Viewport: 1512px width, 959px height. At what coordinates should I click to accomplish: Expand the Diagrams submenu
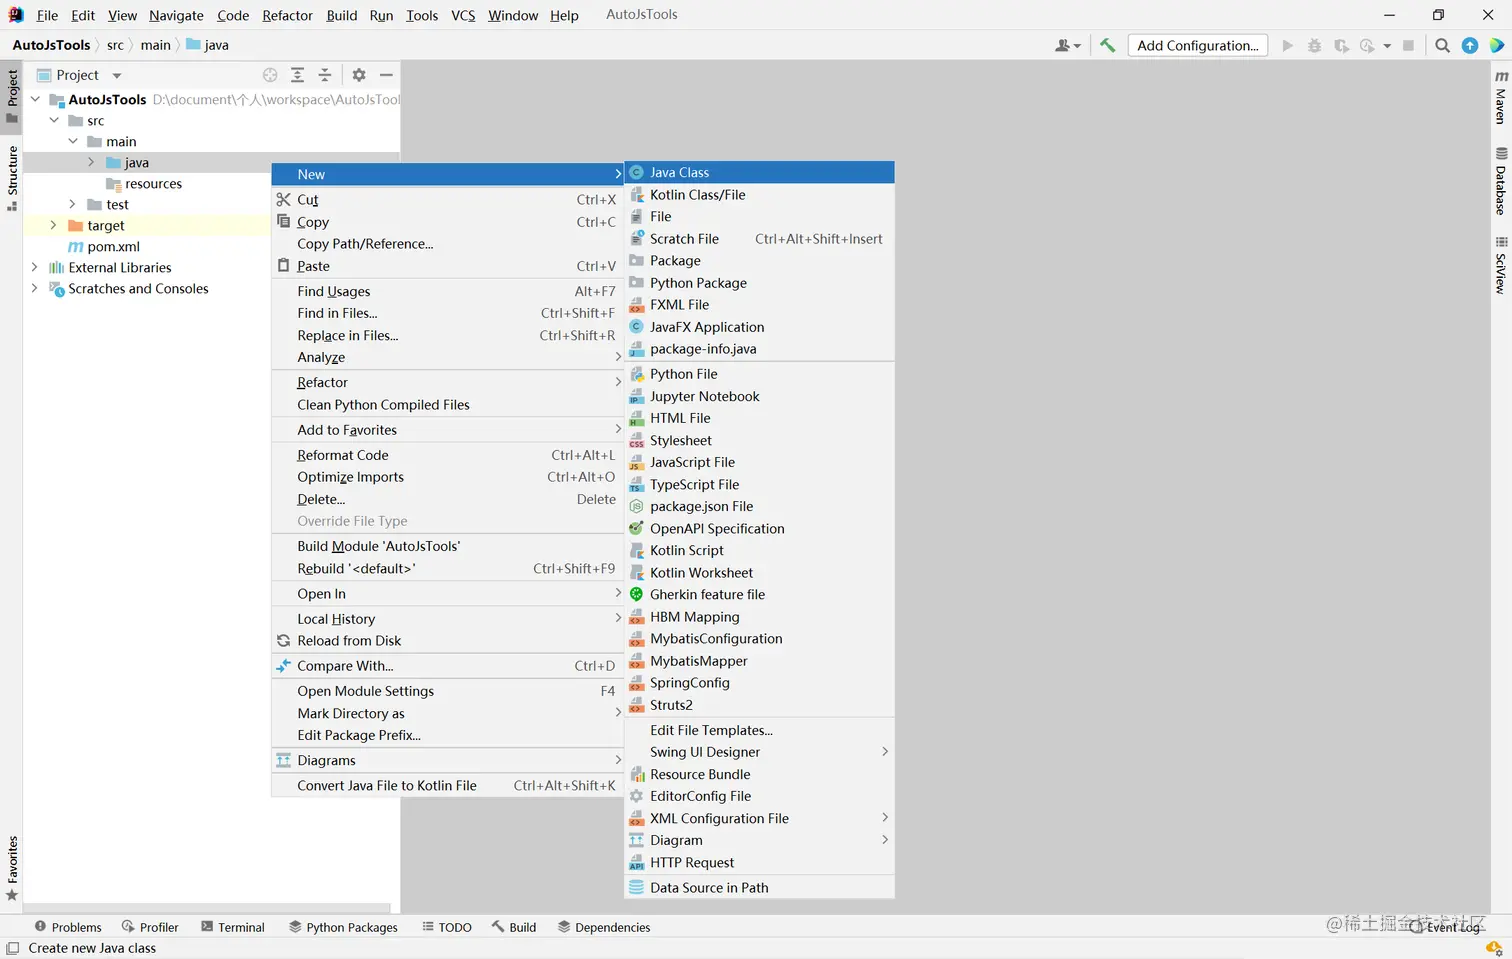[447, 760]
